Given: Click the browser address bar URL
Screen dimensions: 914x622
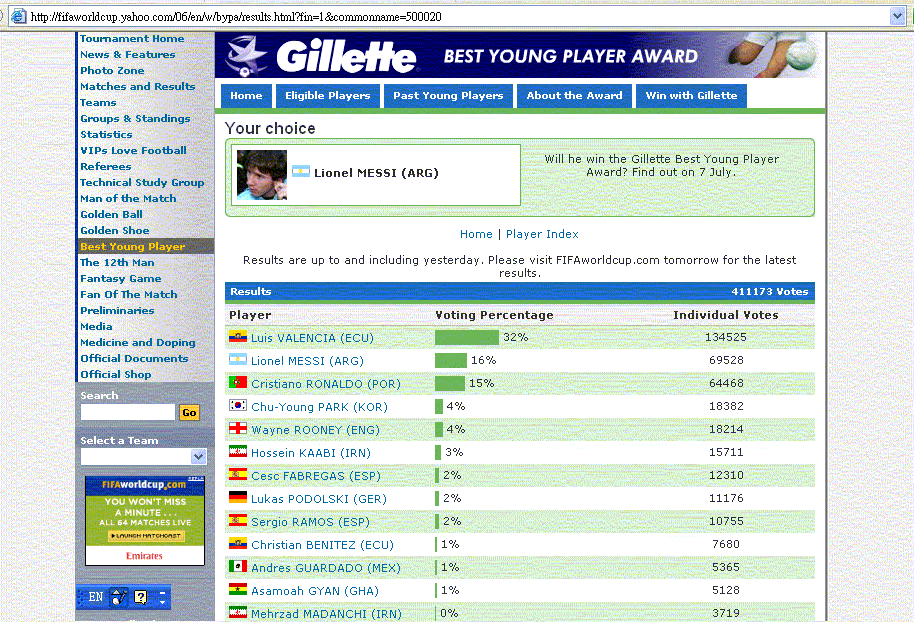Looking at the screenshot, I should pyautogui.click(x=236, y=16).
